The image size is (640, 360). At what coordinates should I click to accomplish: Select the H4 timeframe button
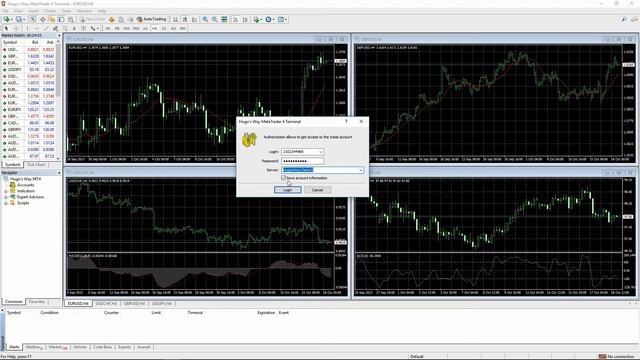[x=155, y=29]
